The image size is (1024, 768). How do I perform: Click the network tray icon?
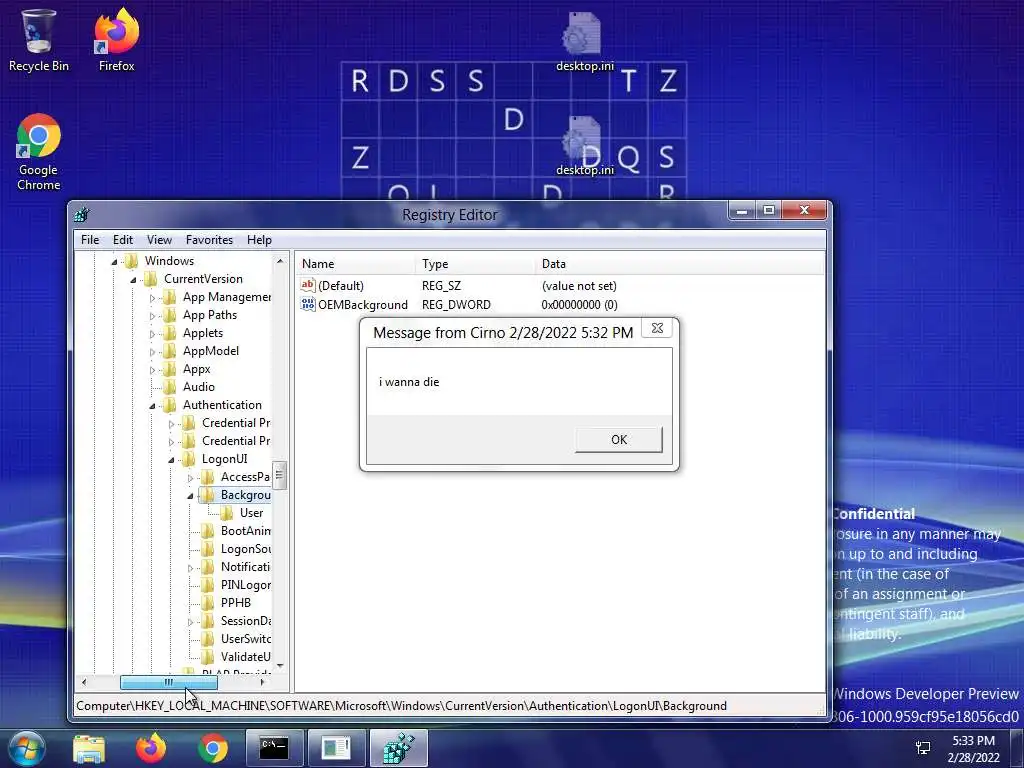[x=923, y=748]
